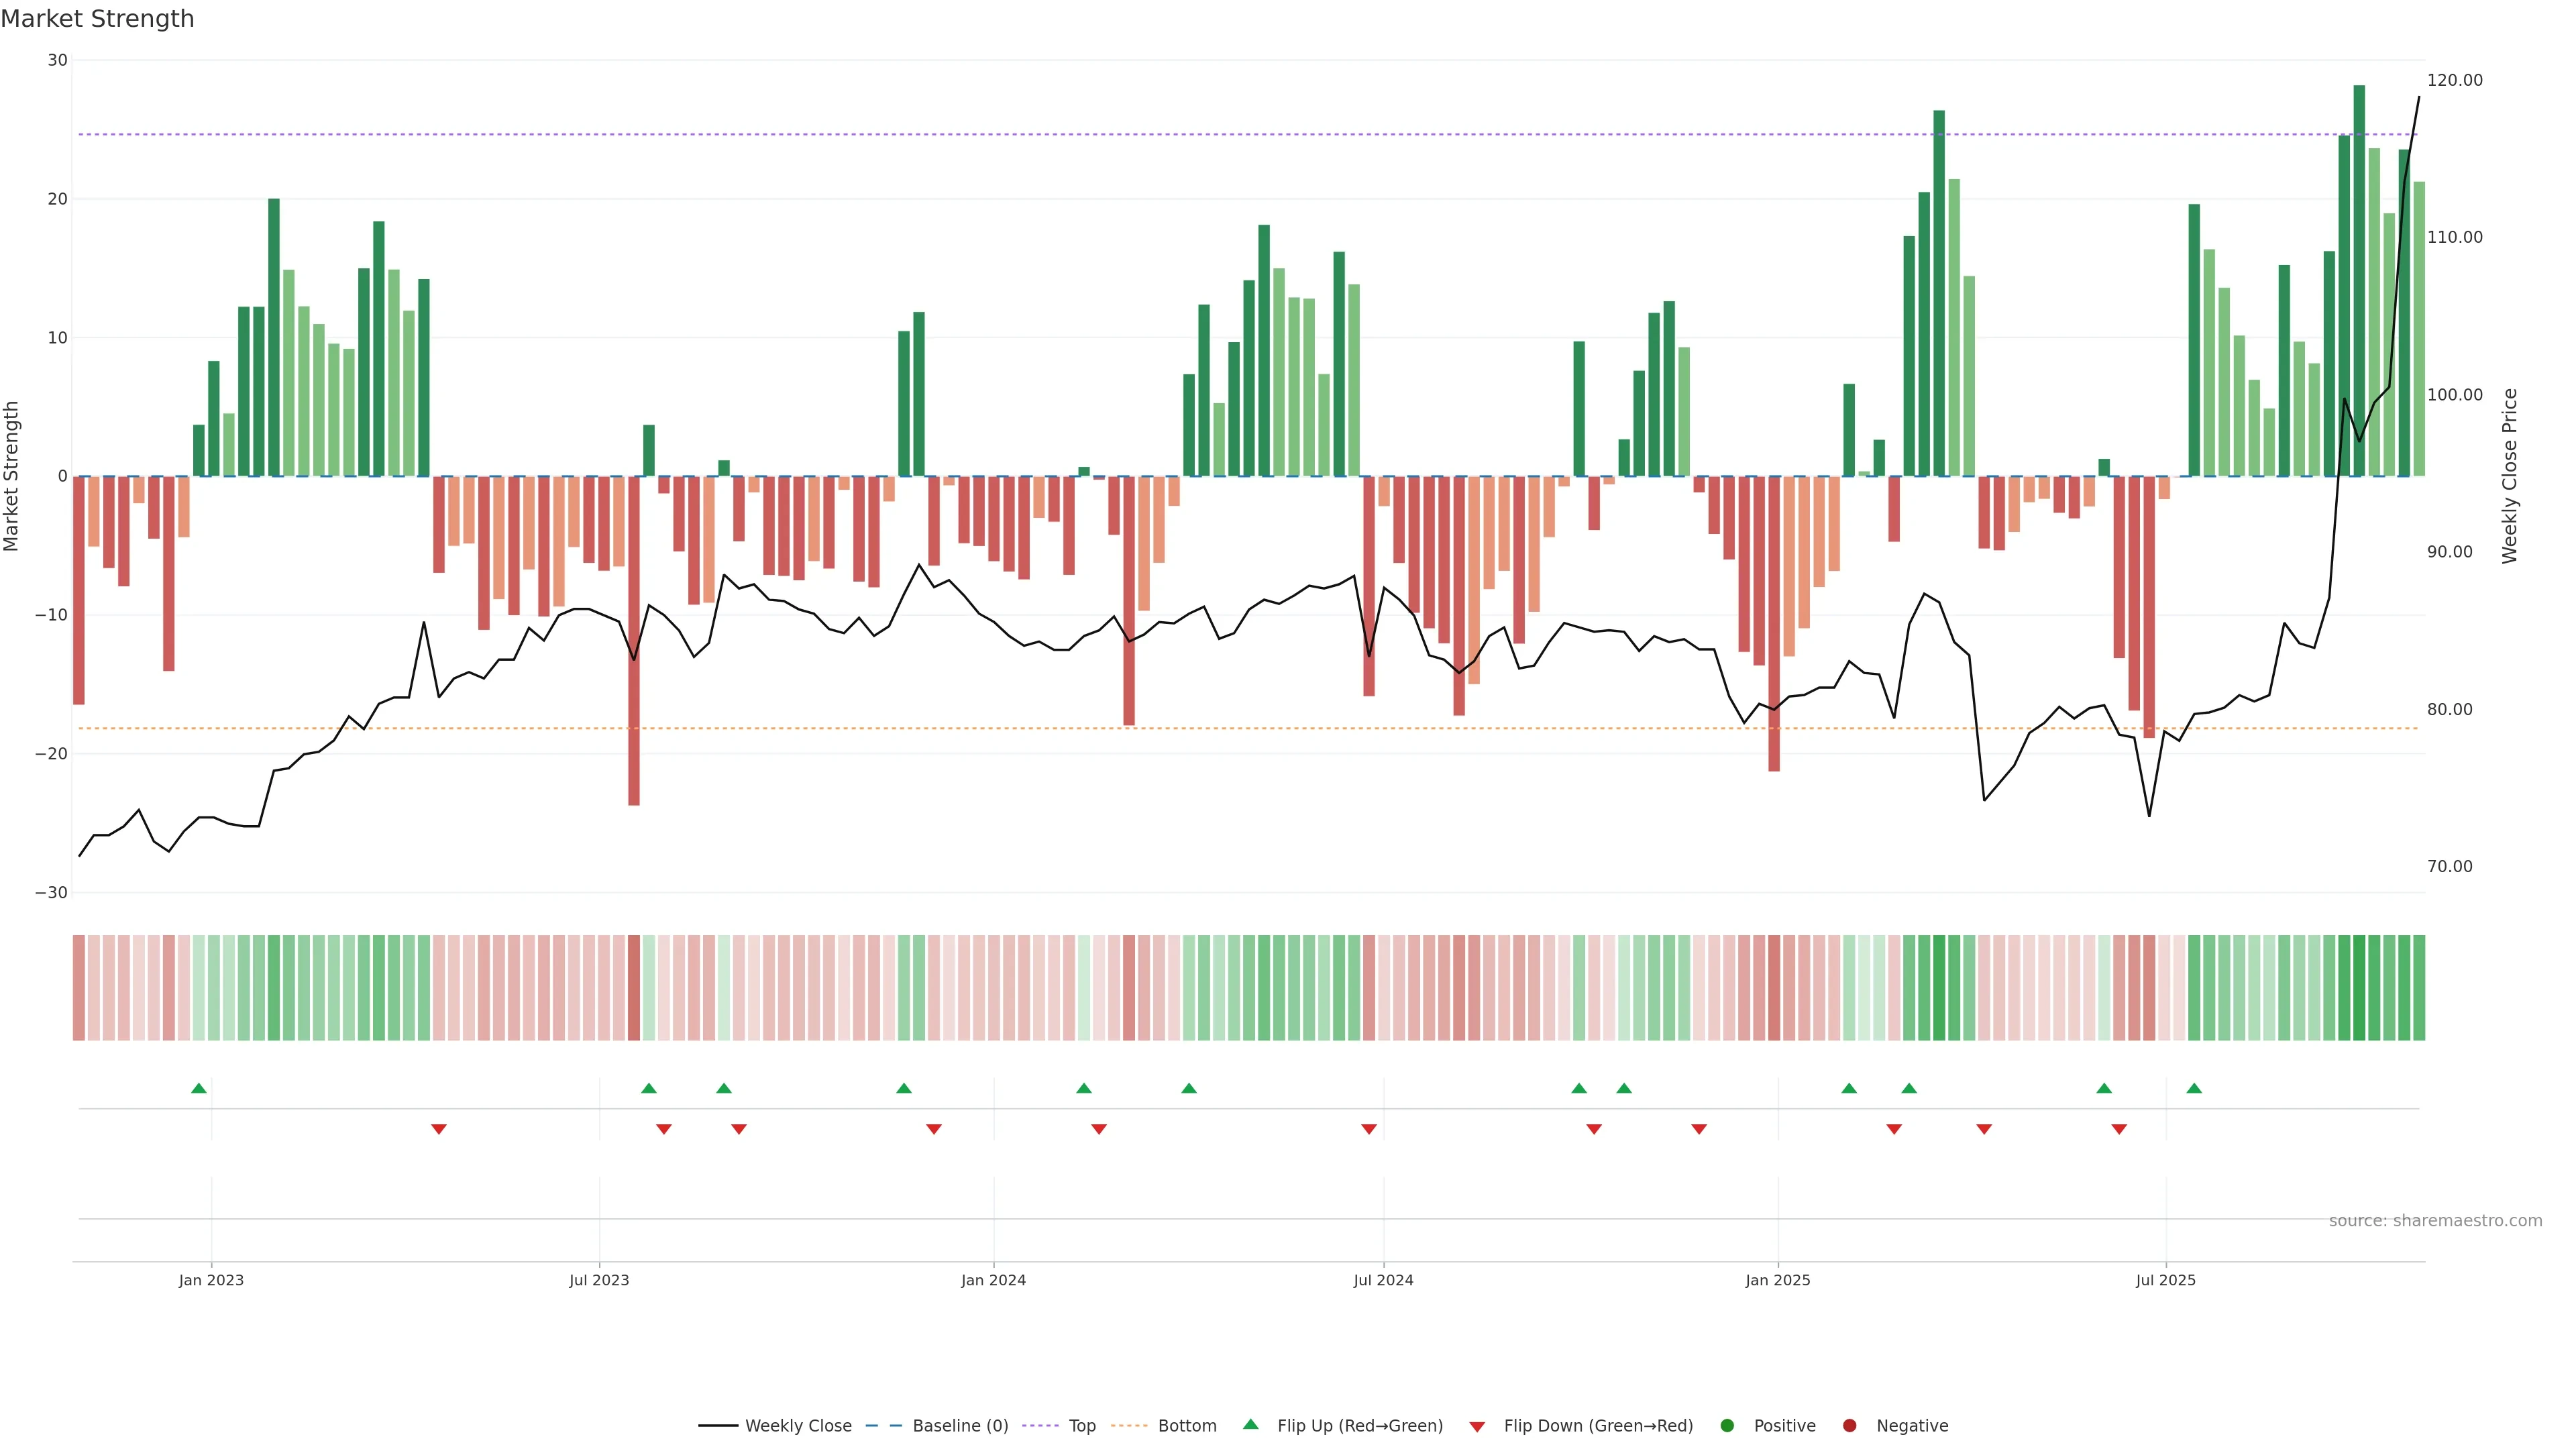2576x1449 pixels.
Task: Click last red Flip Down marker before Jul 2025
Action: point(2119,1129)
